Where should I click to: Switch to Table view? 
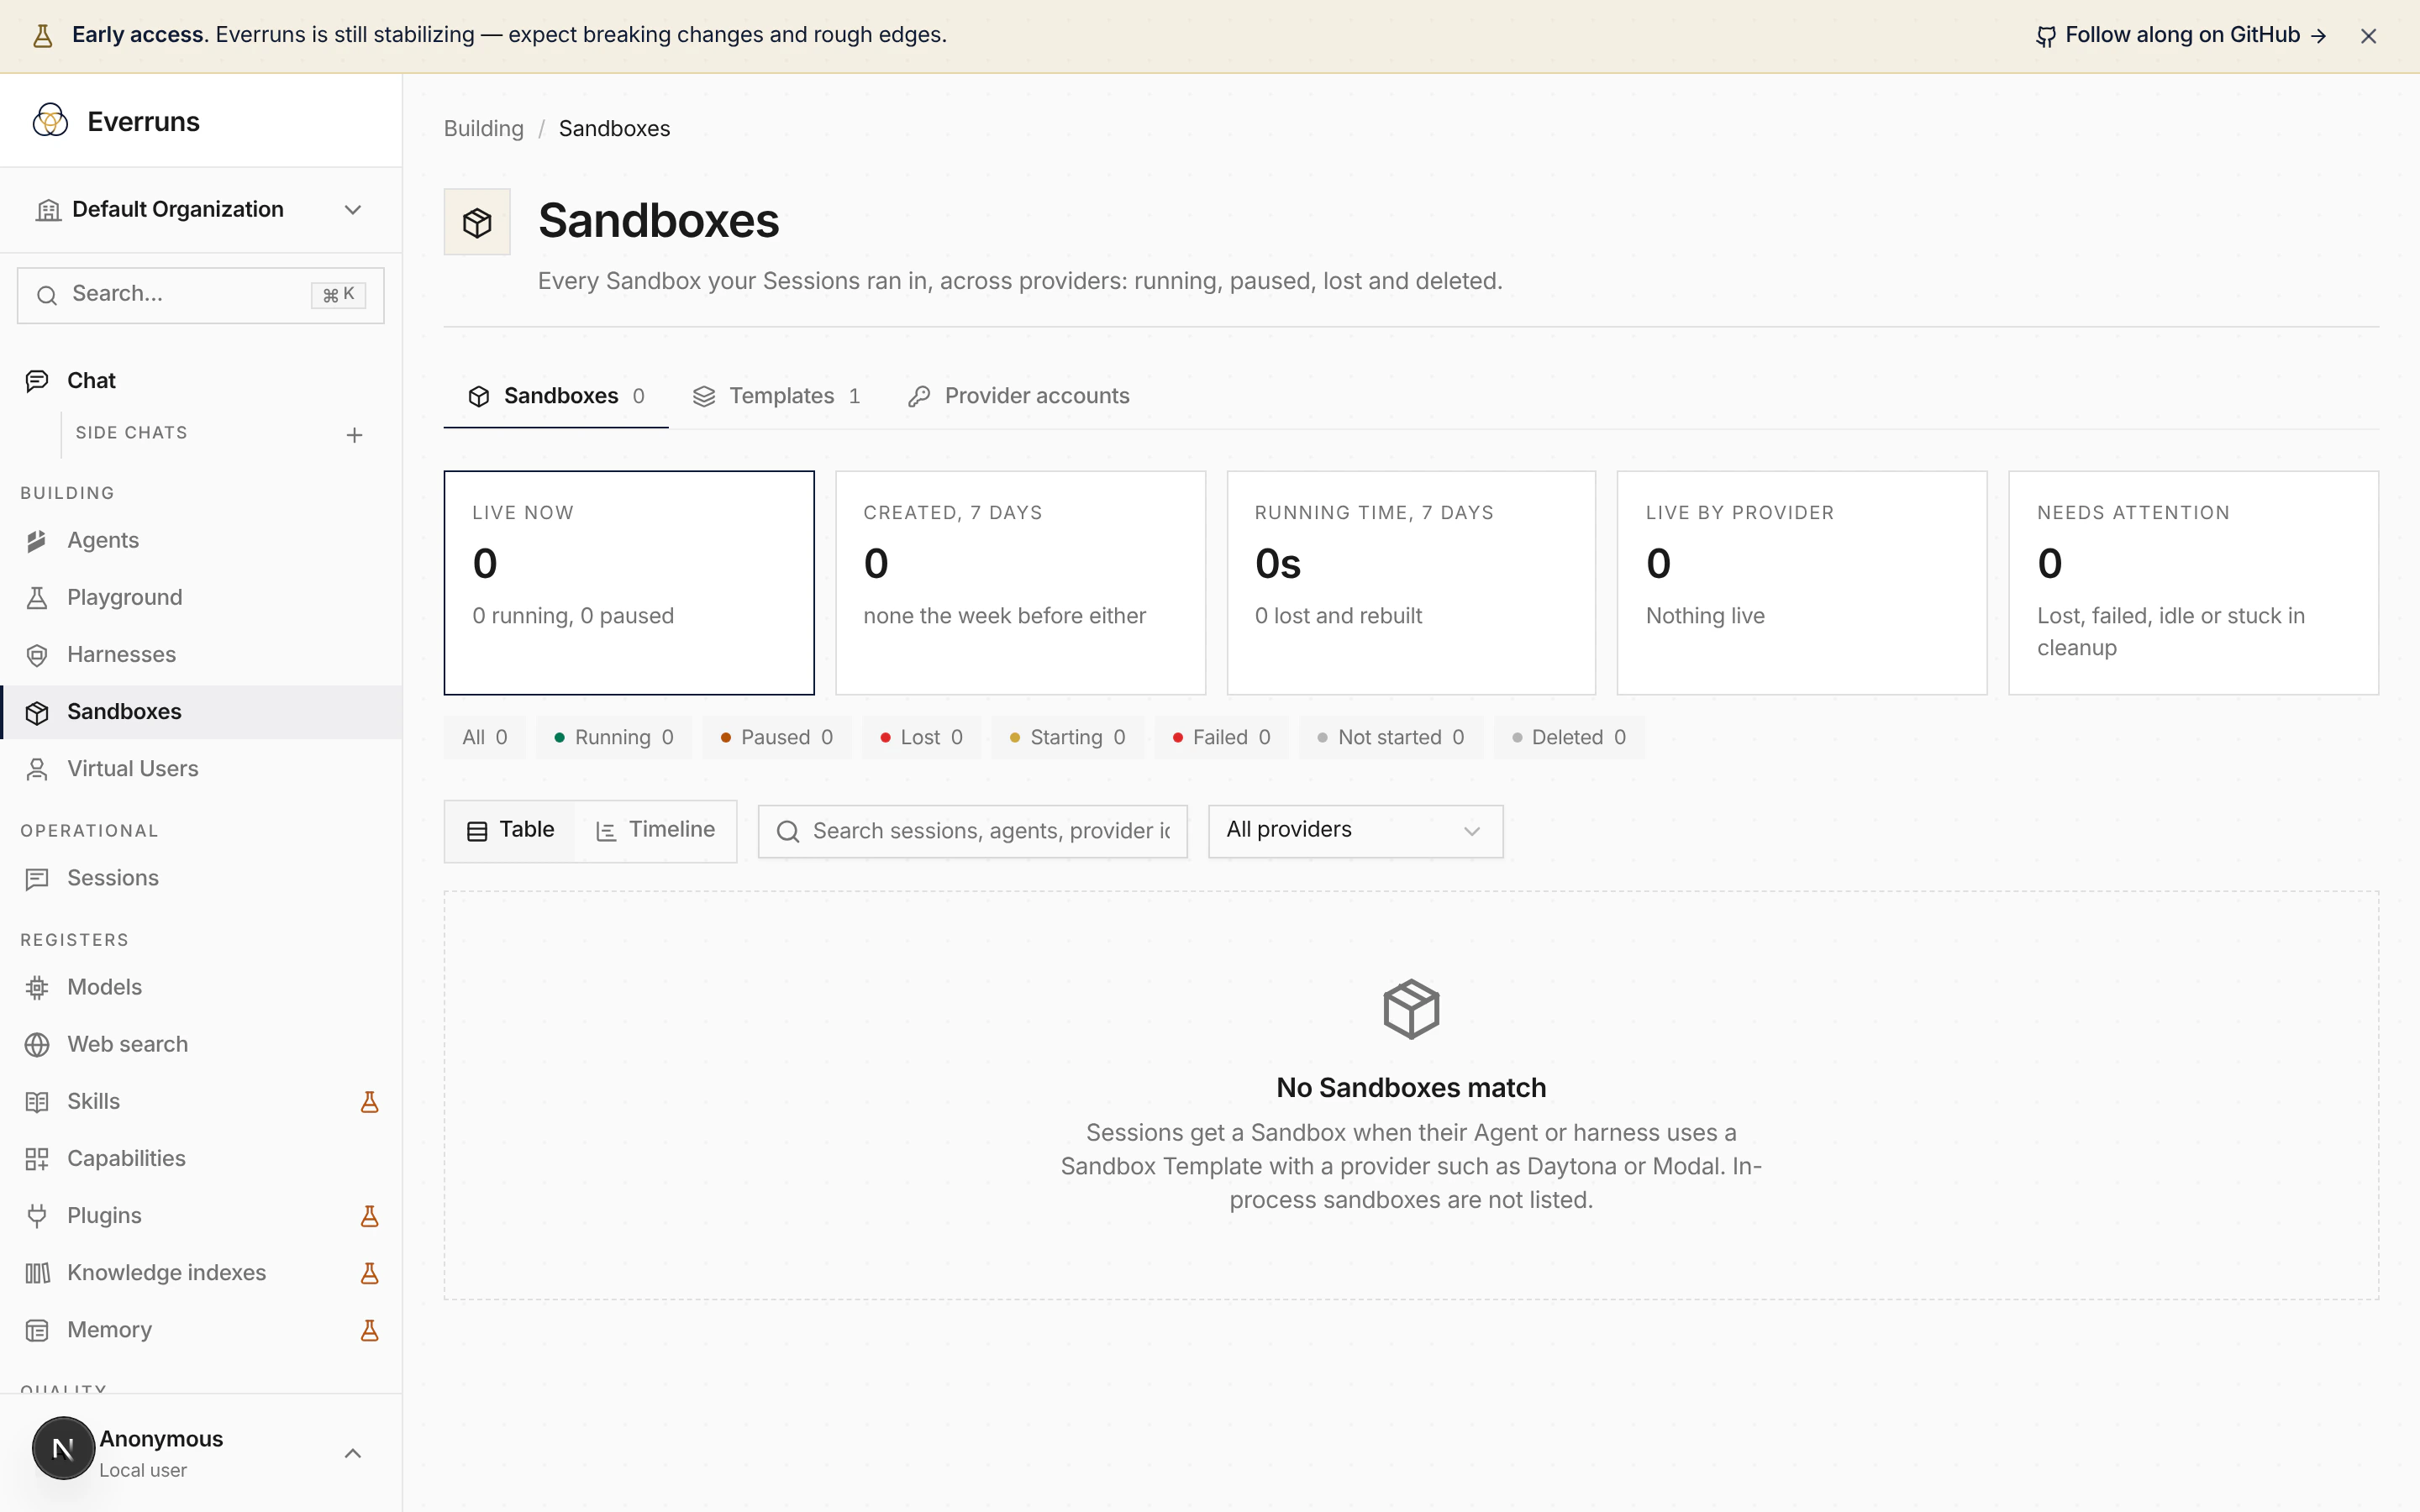[510, 830]
